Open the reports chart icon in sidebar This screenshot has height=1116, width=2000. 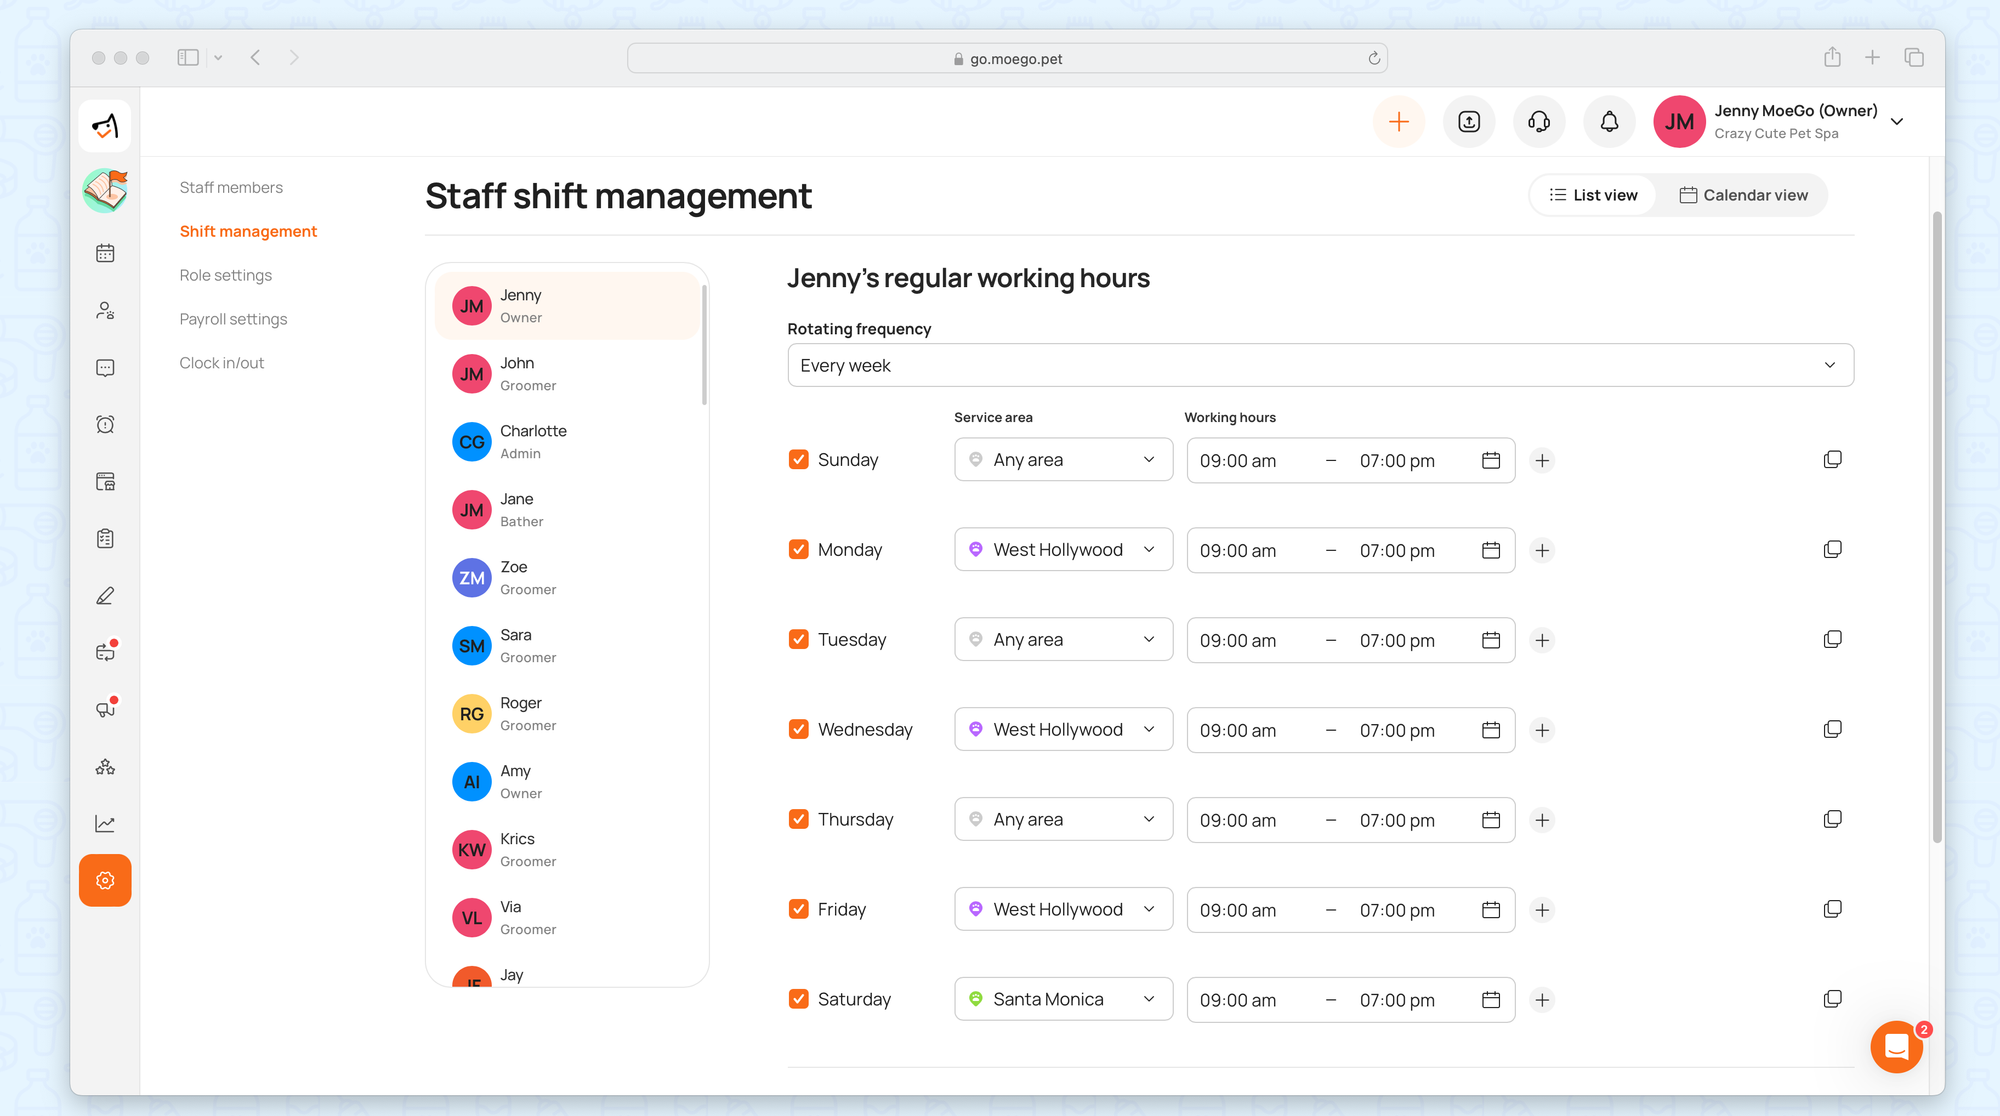[105, 824]
